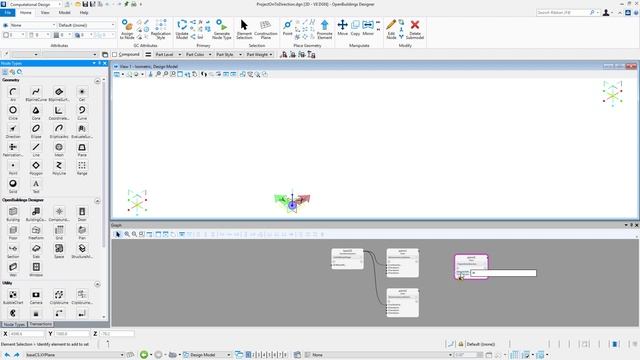Click the Promote Element tool

click(x=324, y=29)
